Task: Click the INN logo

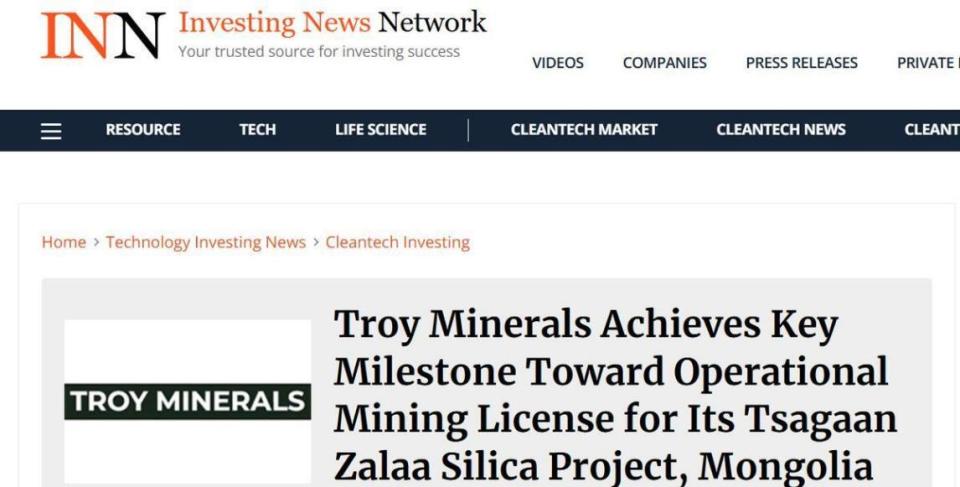Action: [102, 36]
